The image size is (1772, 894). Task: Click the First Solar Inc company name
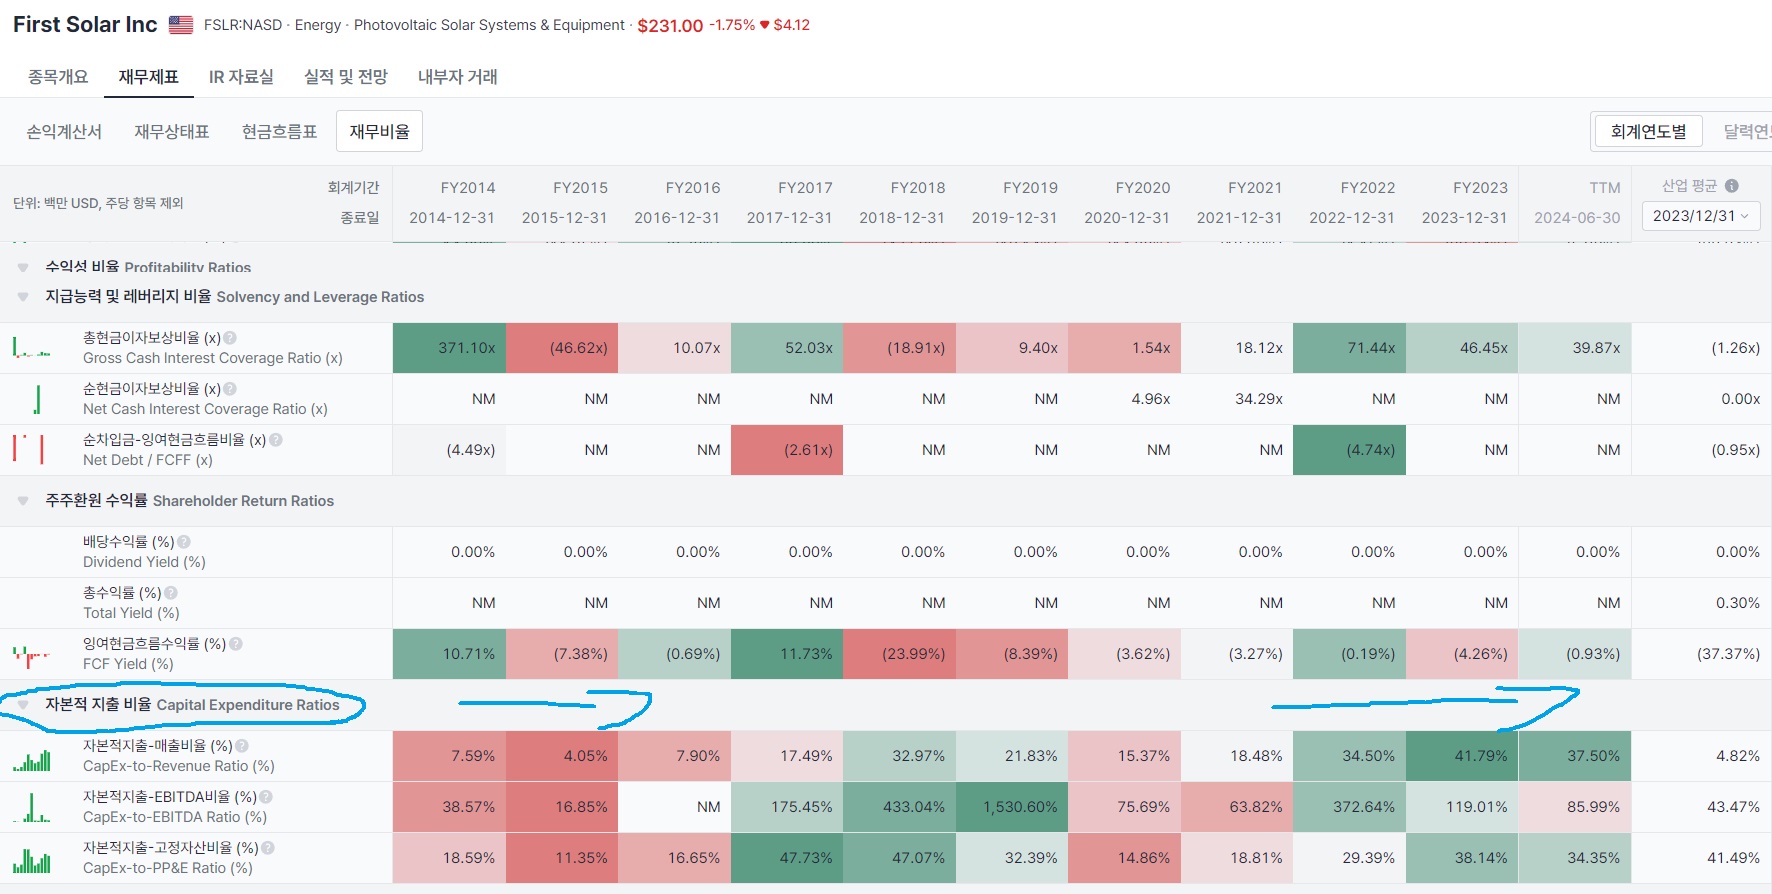tap(85, 25)
